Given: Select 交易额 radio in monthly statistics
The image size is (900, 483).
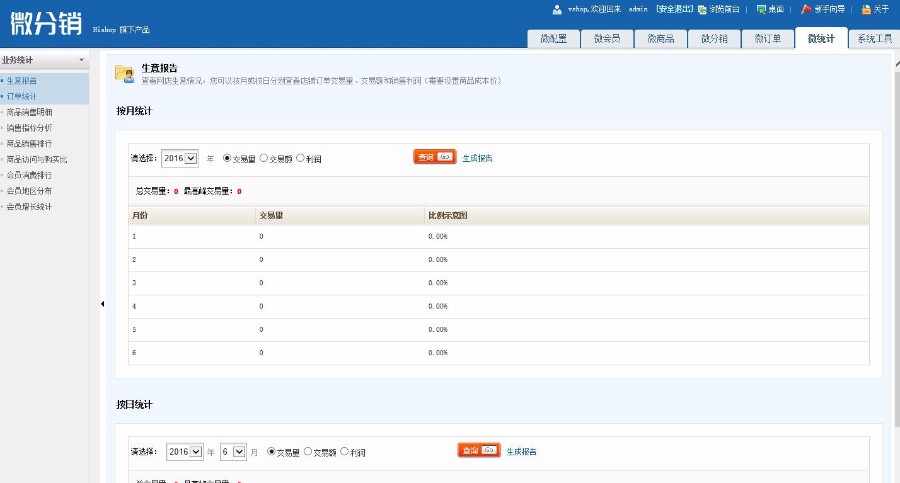Looking at the screenshot, I should [263, 158].
